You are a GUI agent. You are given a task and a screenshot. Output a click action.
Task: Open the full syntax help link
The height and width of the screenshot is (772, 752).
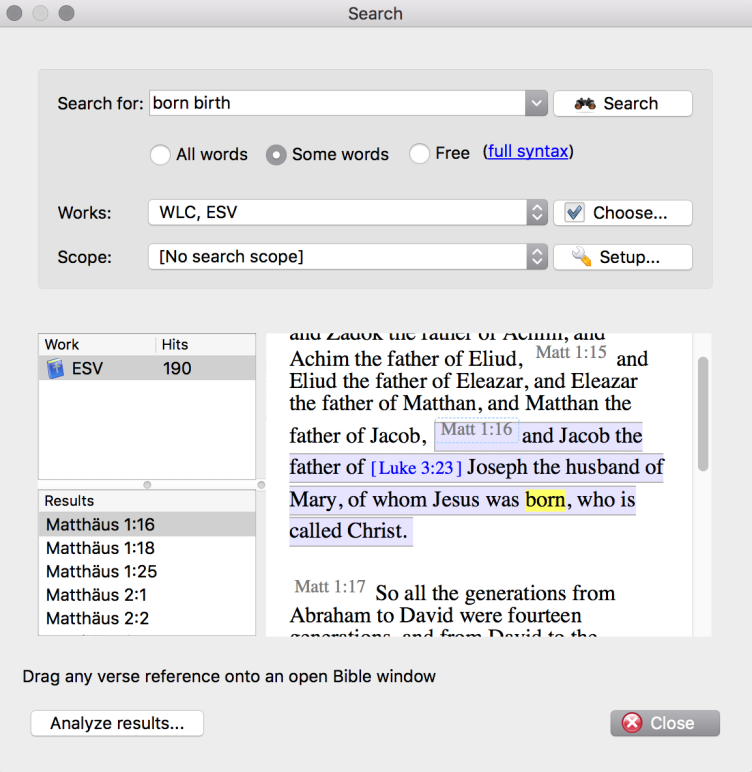click(529, 152)
